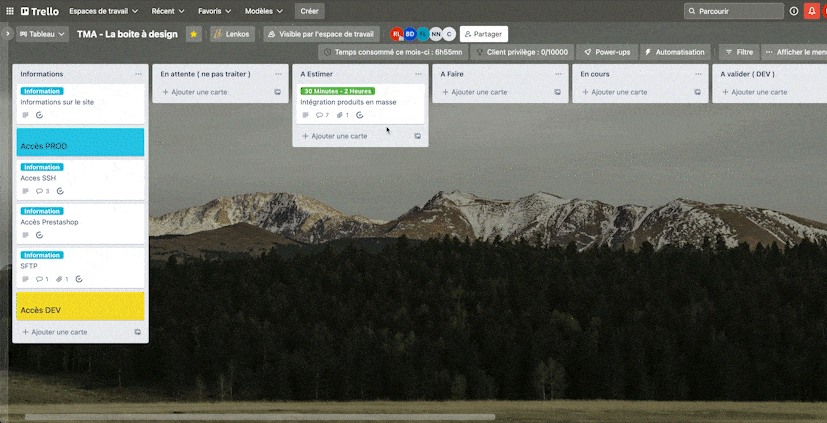Open the apps grid menu icon
Screen dimensions: 827x423
click(9, 11)
